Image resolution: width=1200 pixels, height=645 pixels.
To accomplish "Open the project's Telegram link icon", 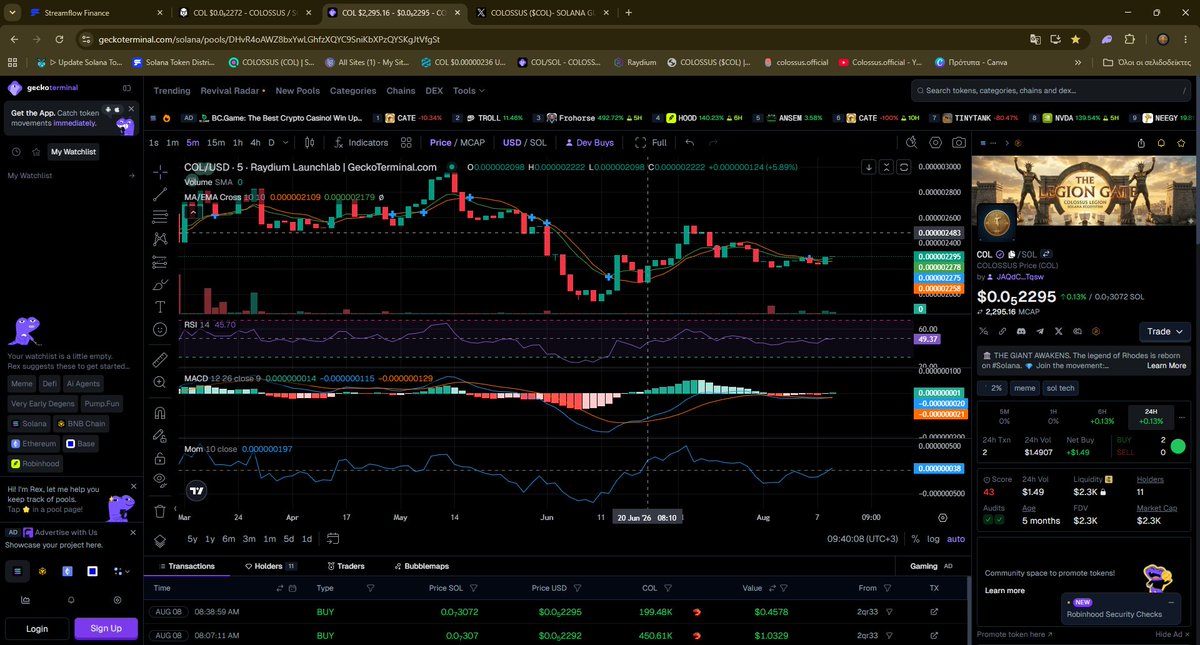I will [x=1040, y=331].
